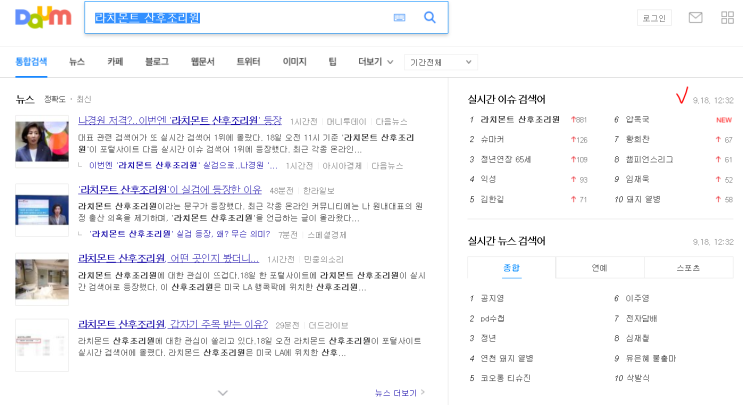
Task: Open related article from 아시아경제
Action: 183,165
